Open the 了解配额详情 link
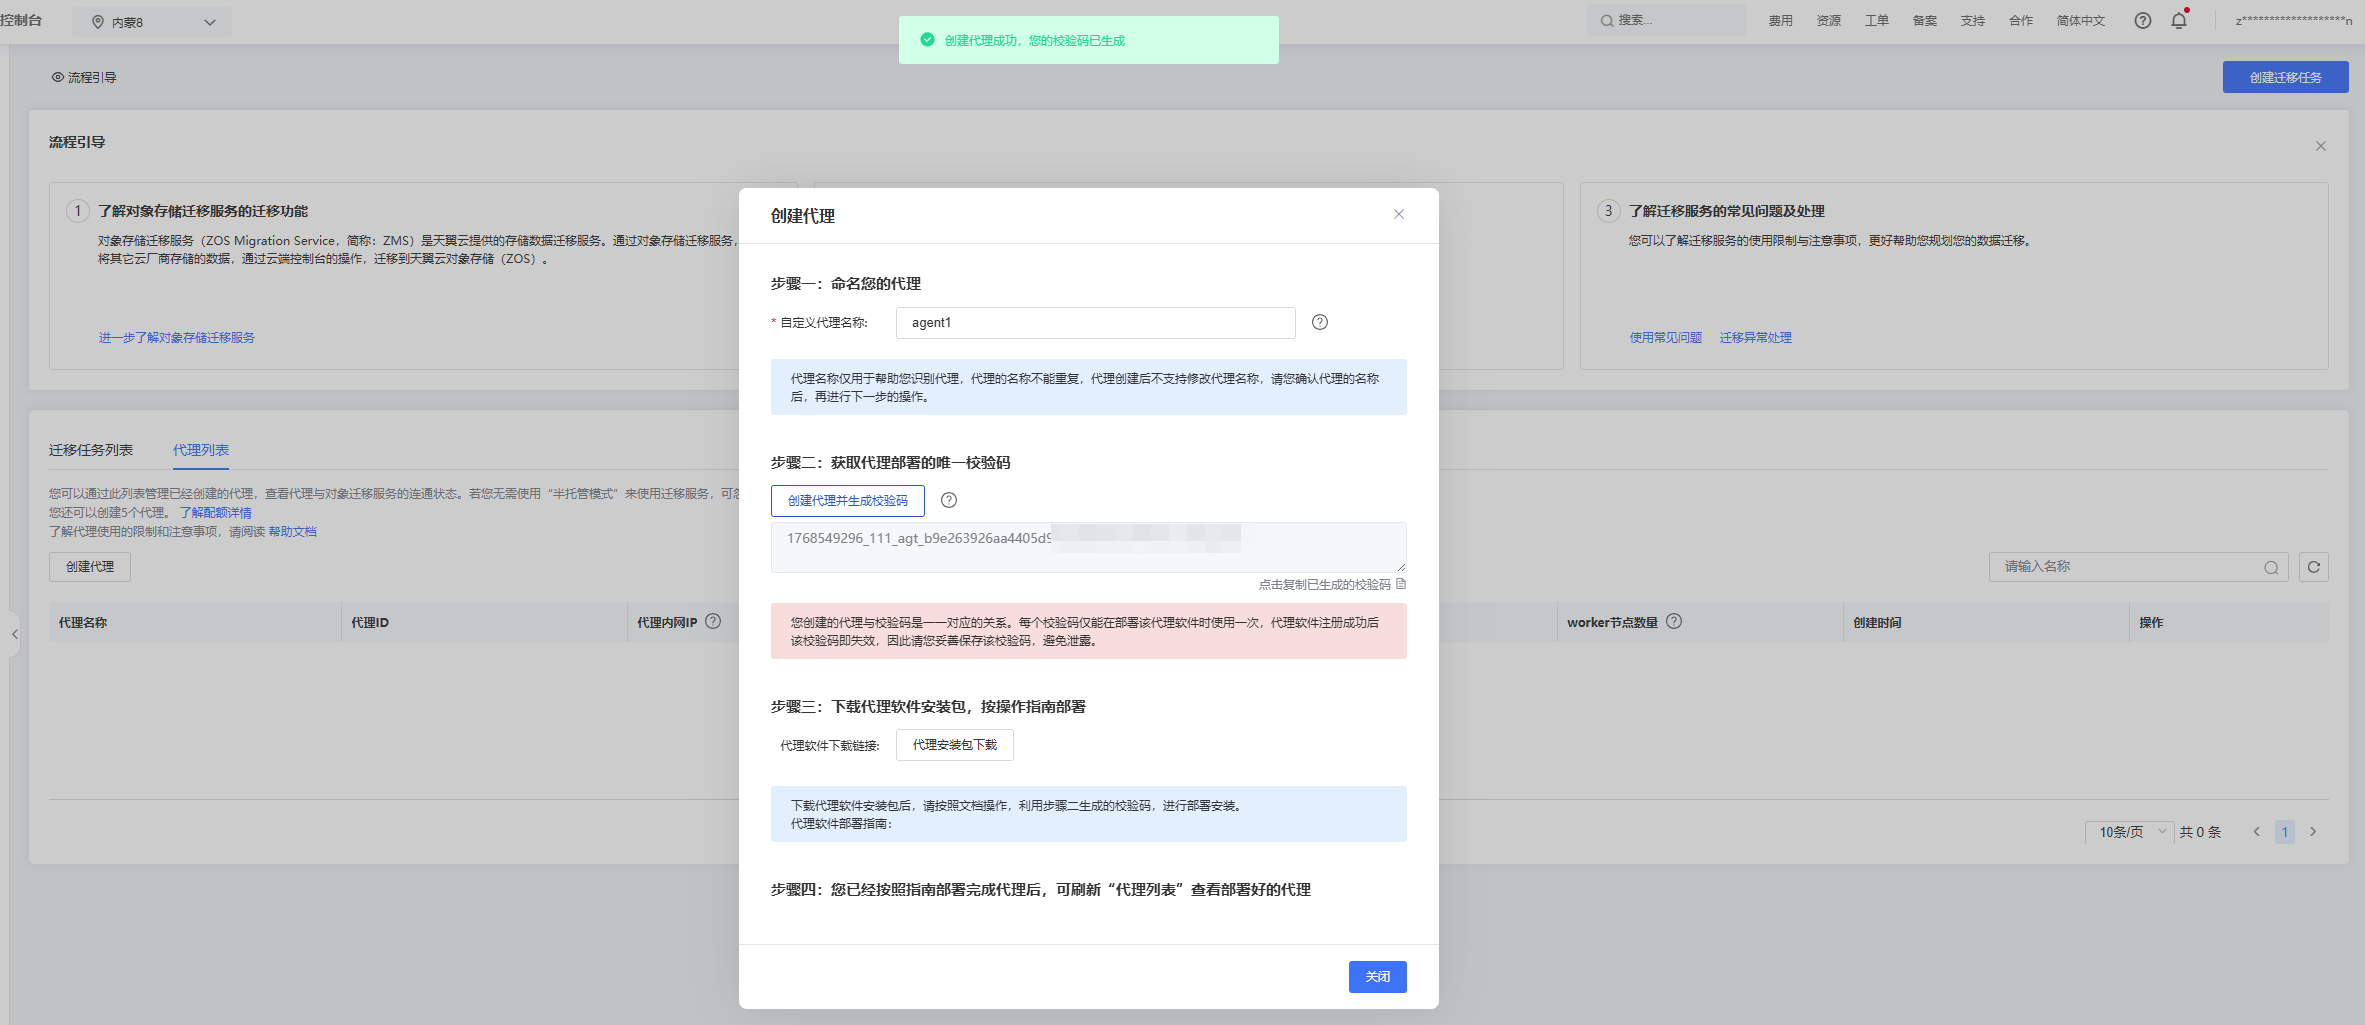2365x1025 pixels. (215, 513)
